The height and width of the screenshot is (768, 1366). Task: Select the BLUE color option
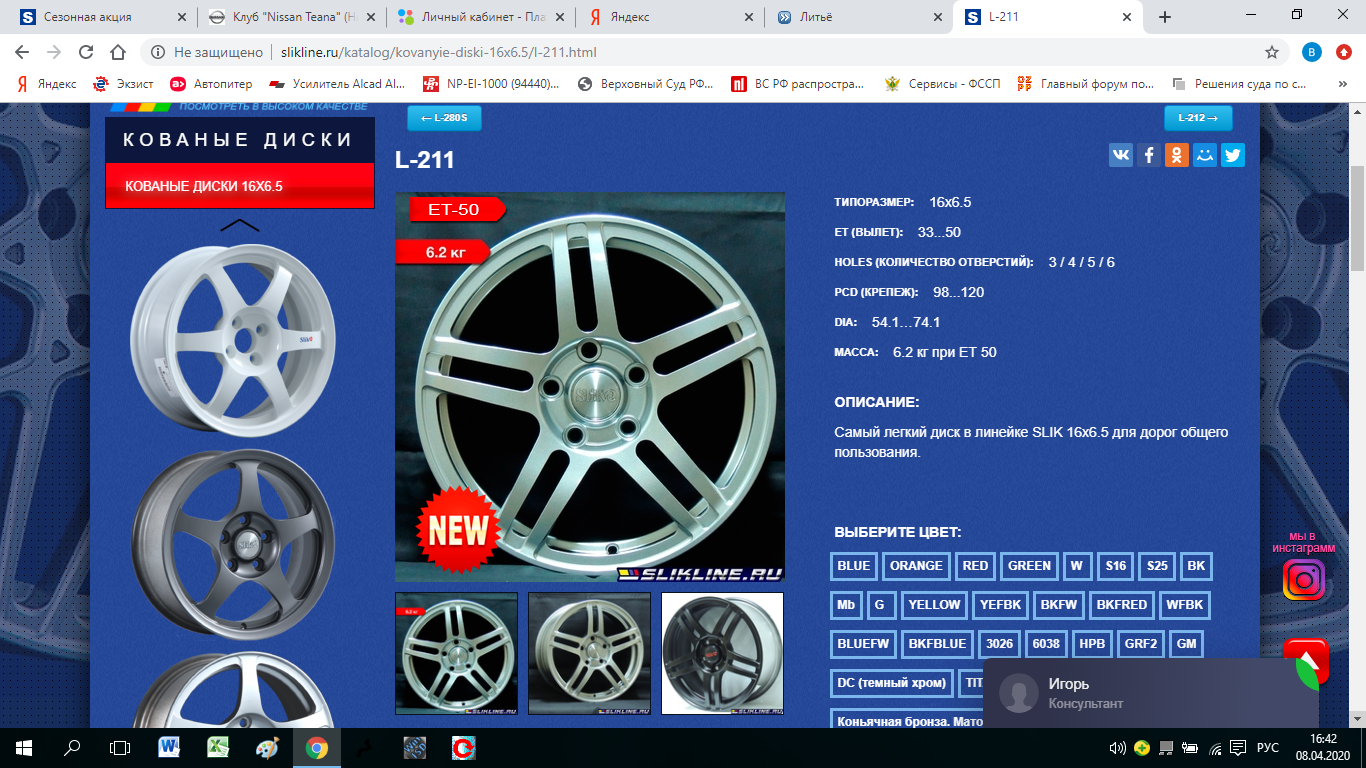tap(853, 566)
